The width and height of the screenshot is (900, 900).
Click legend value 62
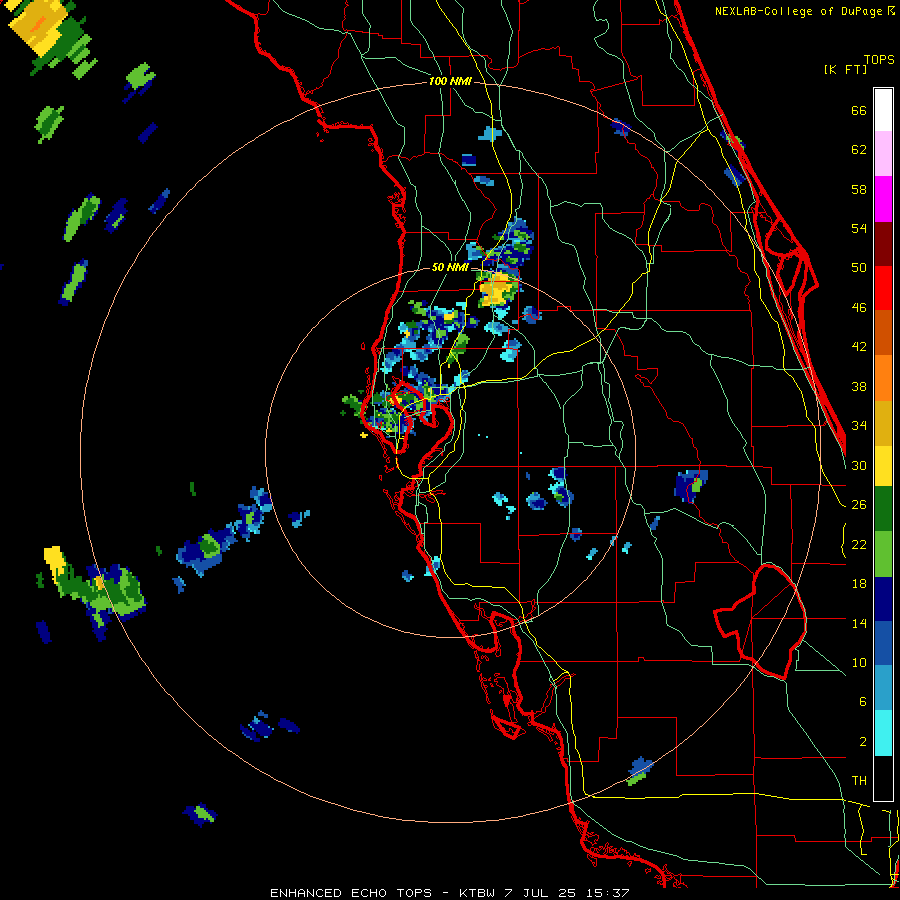point(859,150)
